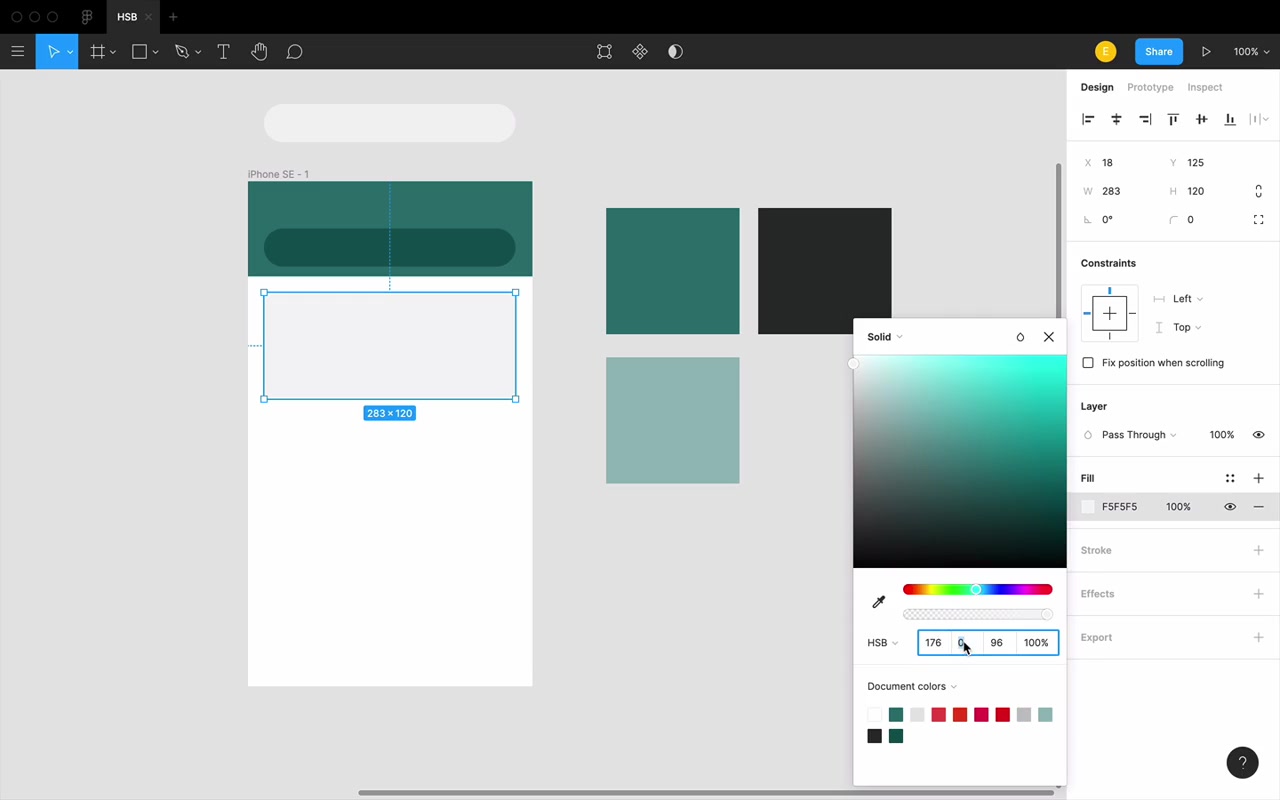Click Align vertical centers icon
1280x800 pixels.
[1201, 119]
